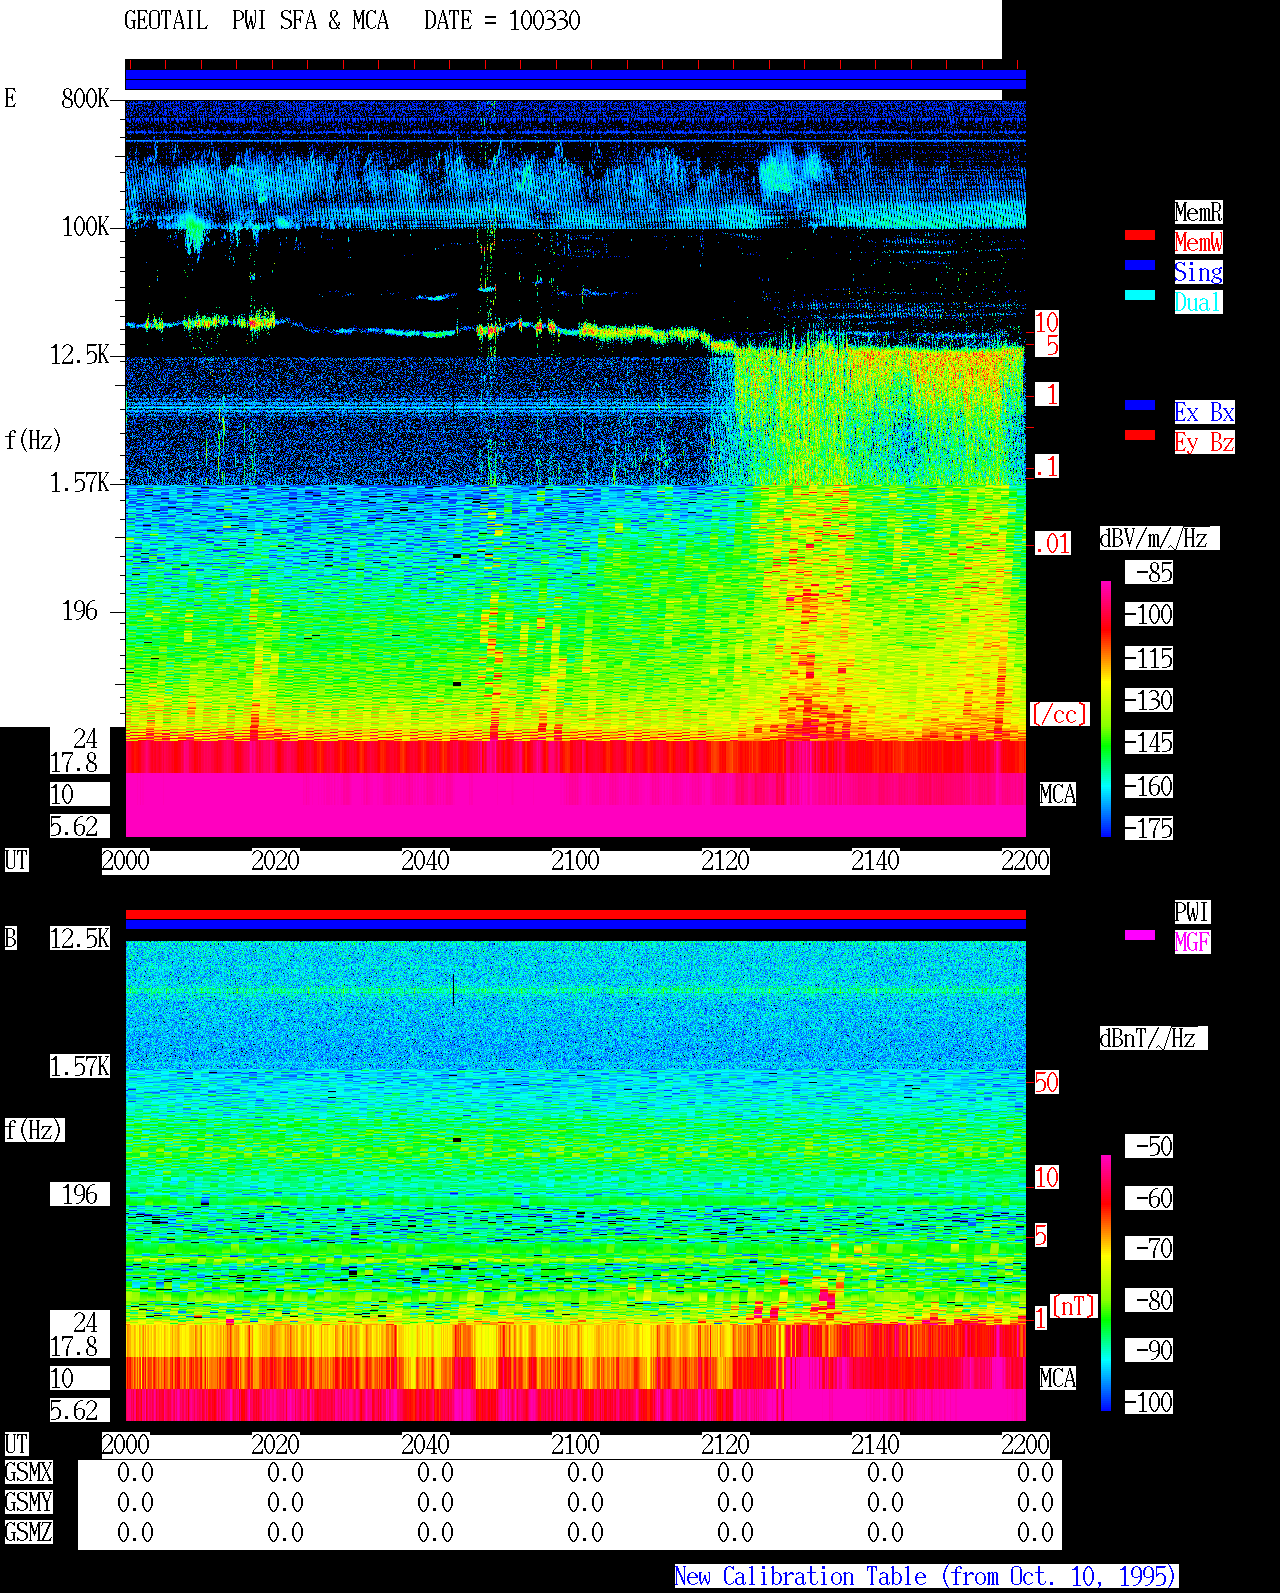Click the 'GSMZ' row label
This screenshot has height=1593, width=1280.
coord(28,1532)
